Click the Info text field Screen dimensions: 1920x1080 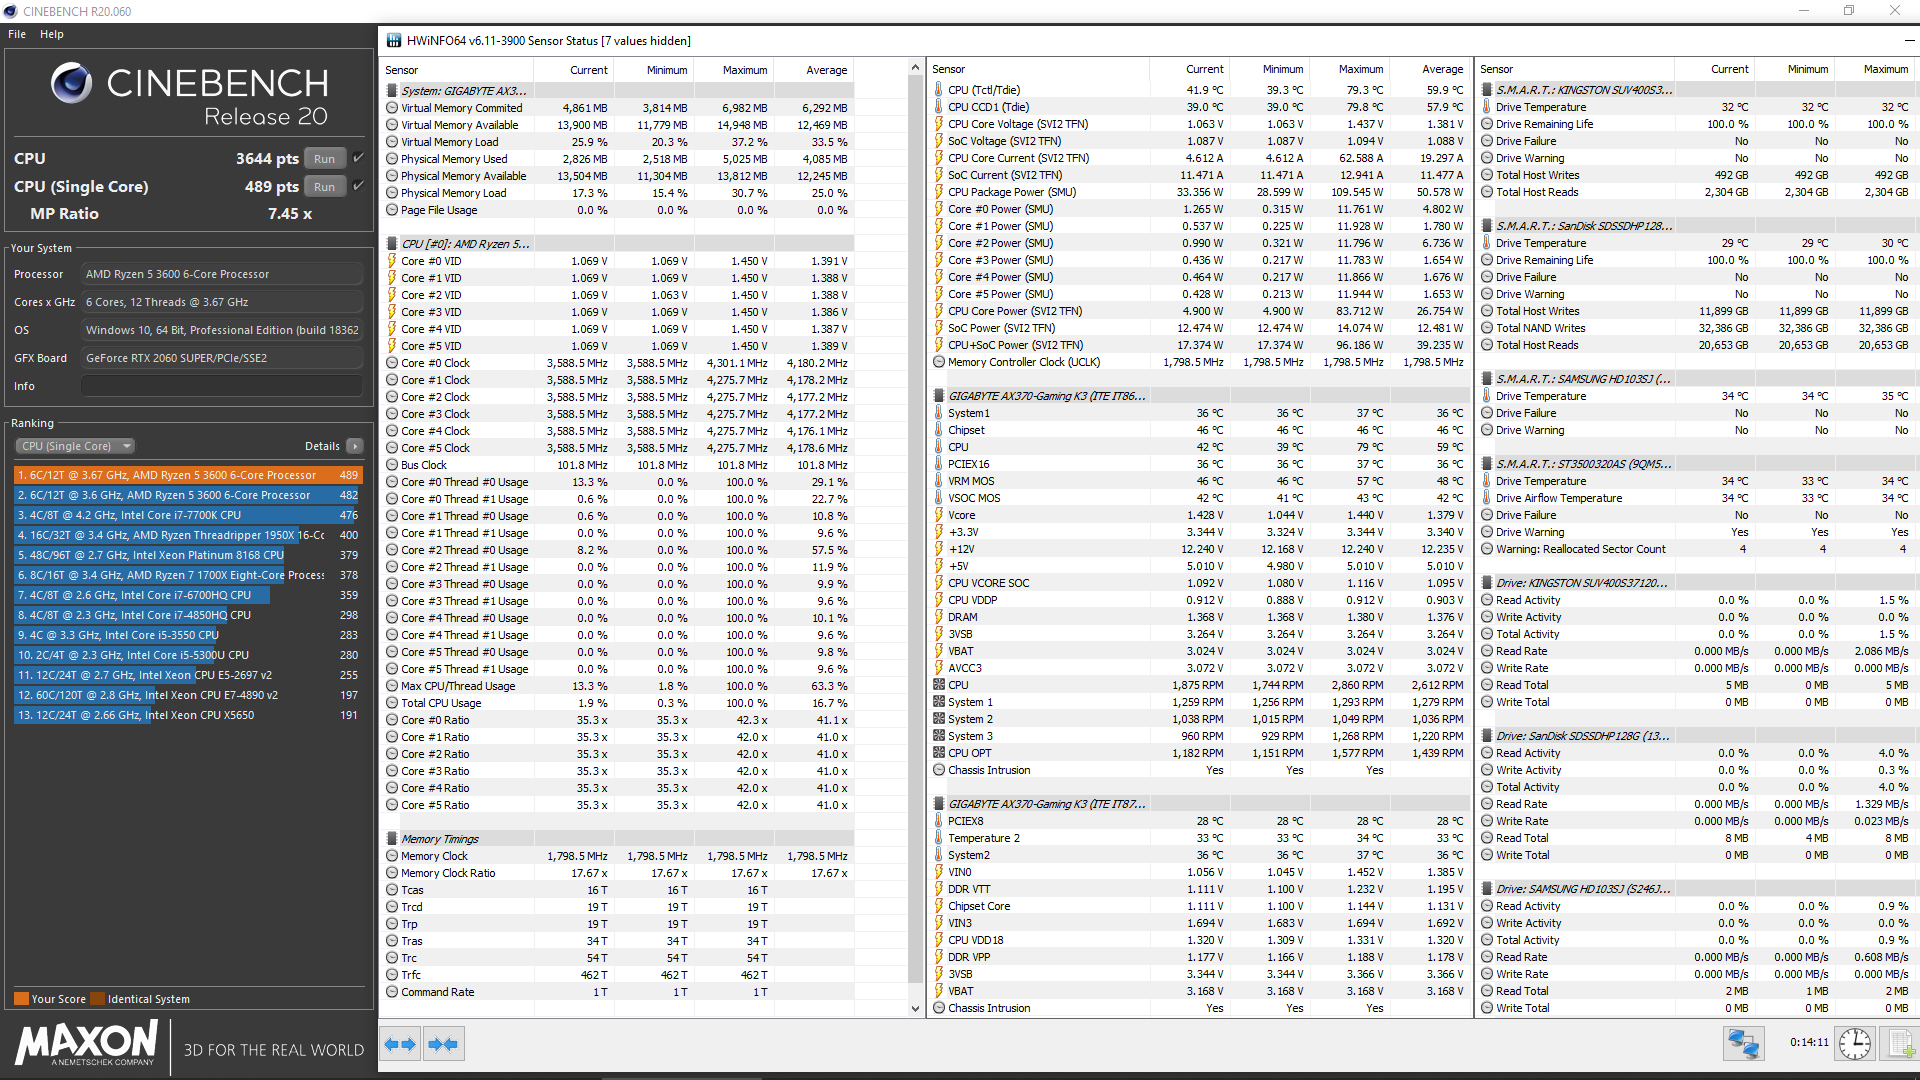[221, 386]
